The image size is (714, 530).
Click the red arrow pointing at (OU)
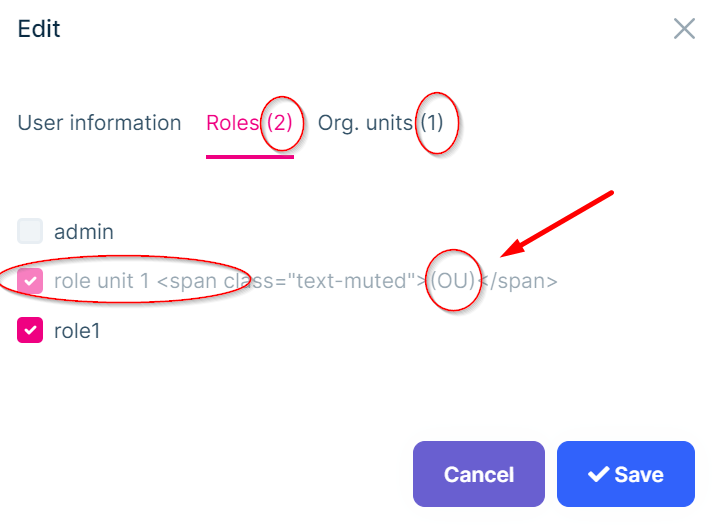pos(558,224)
